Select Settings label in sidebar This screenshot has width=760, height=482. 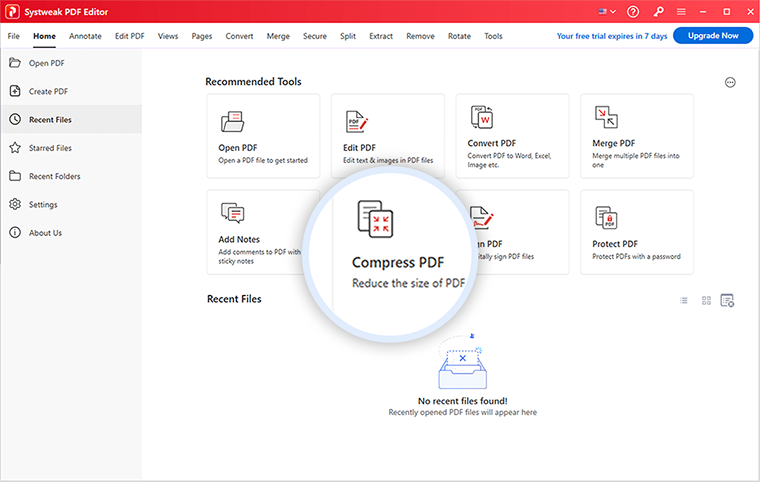coord(43,205)
